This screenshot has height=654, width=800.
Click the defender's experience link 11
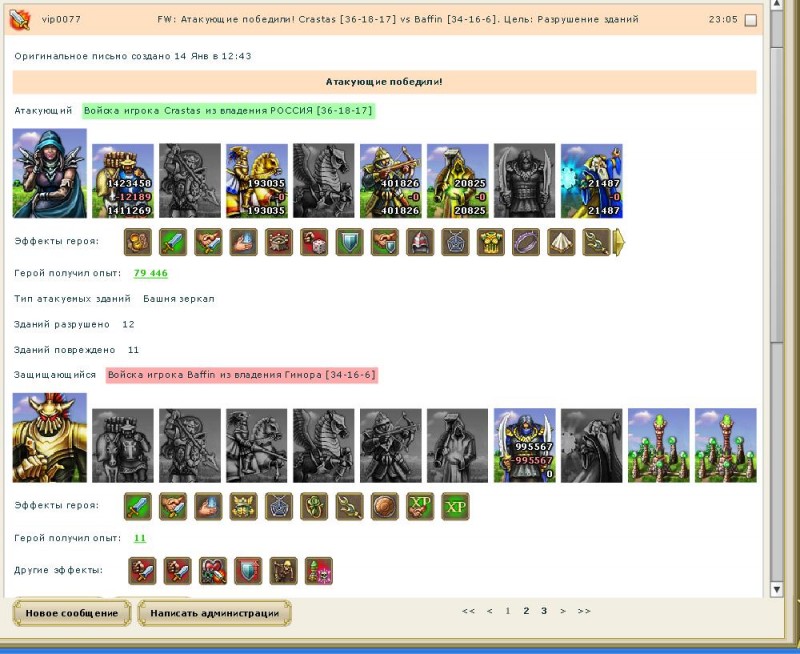(x=140, y=538)
